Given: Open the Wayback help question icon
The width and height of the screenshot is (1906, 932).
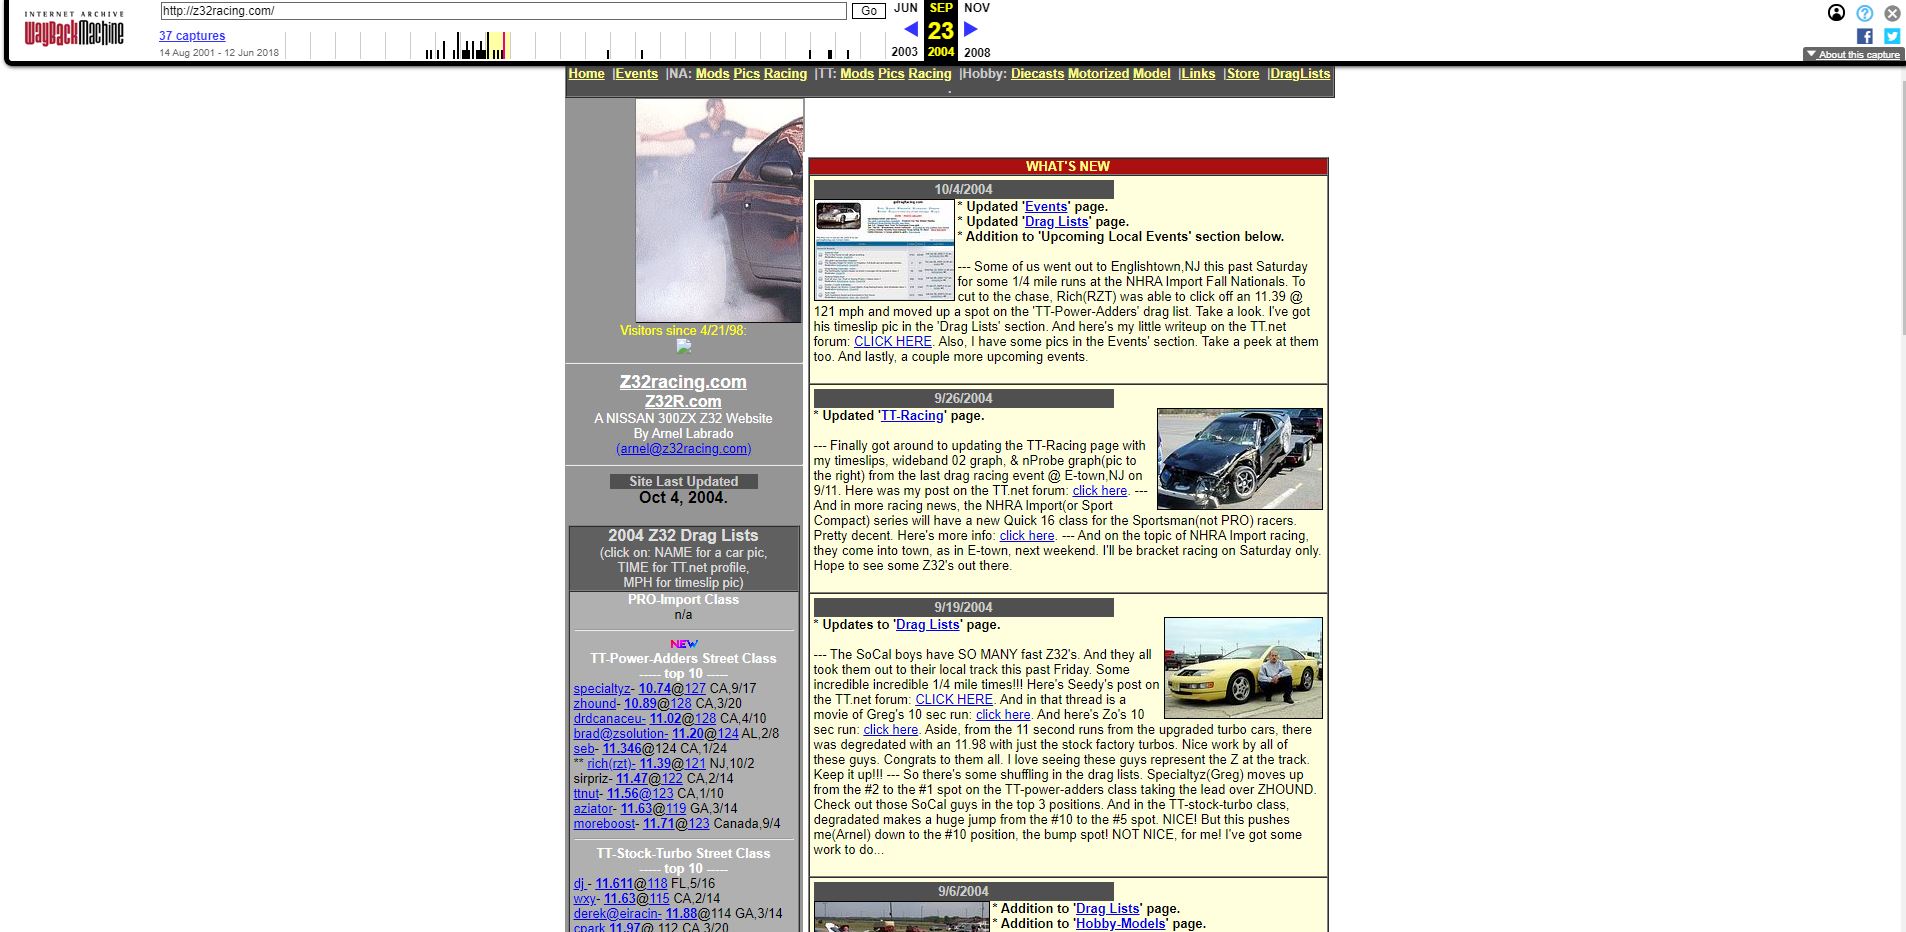Looking at the screenshot, I should [1864, 13].
